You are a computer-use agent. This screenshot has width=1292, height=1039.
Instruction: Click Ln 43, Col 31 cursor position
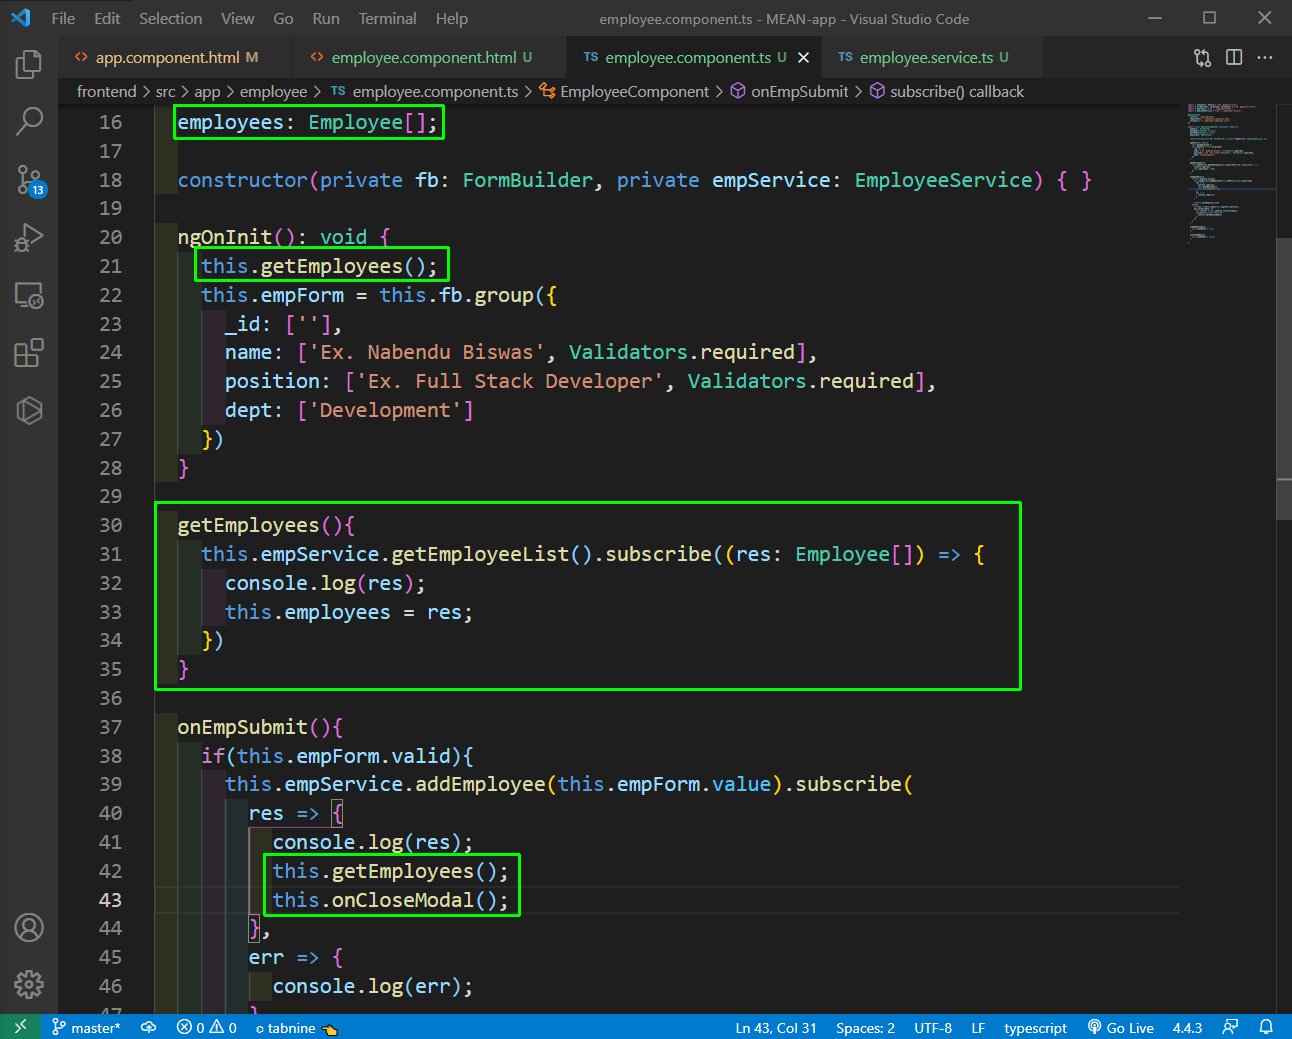tap(776, 1027)
